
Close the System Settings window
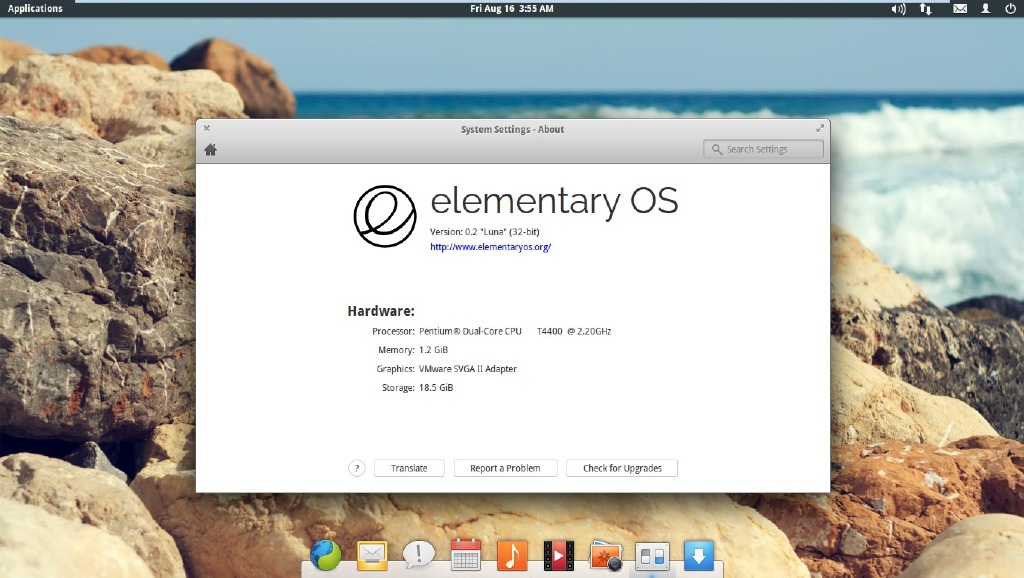[x=206, y=128]
